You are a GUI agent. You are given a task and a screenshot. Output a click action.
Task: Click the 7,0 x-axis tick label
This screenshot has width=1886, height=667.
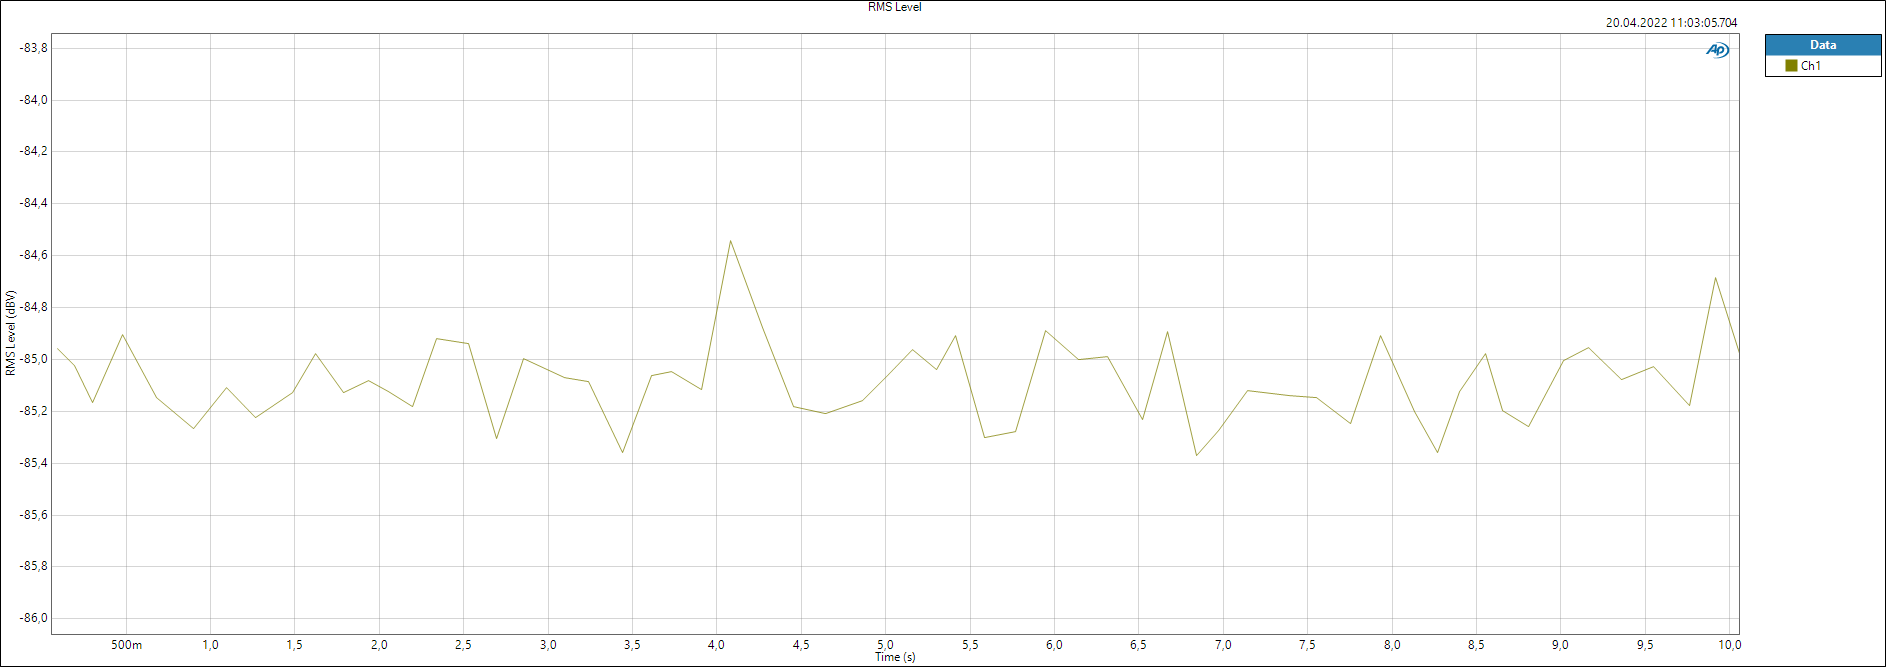(x=1223, y=645)
